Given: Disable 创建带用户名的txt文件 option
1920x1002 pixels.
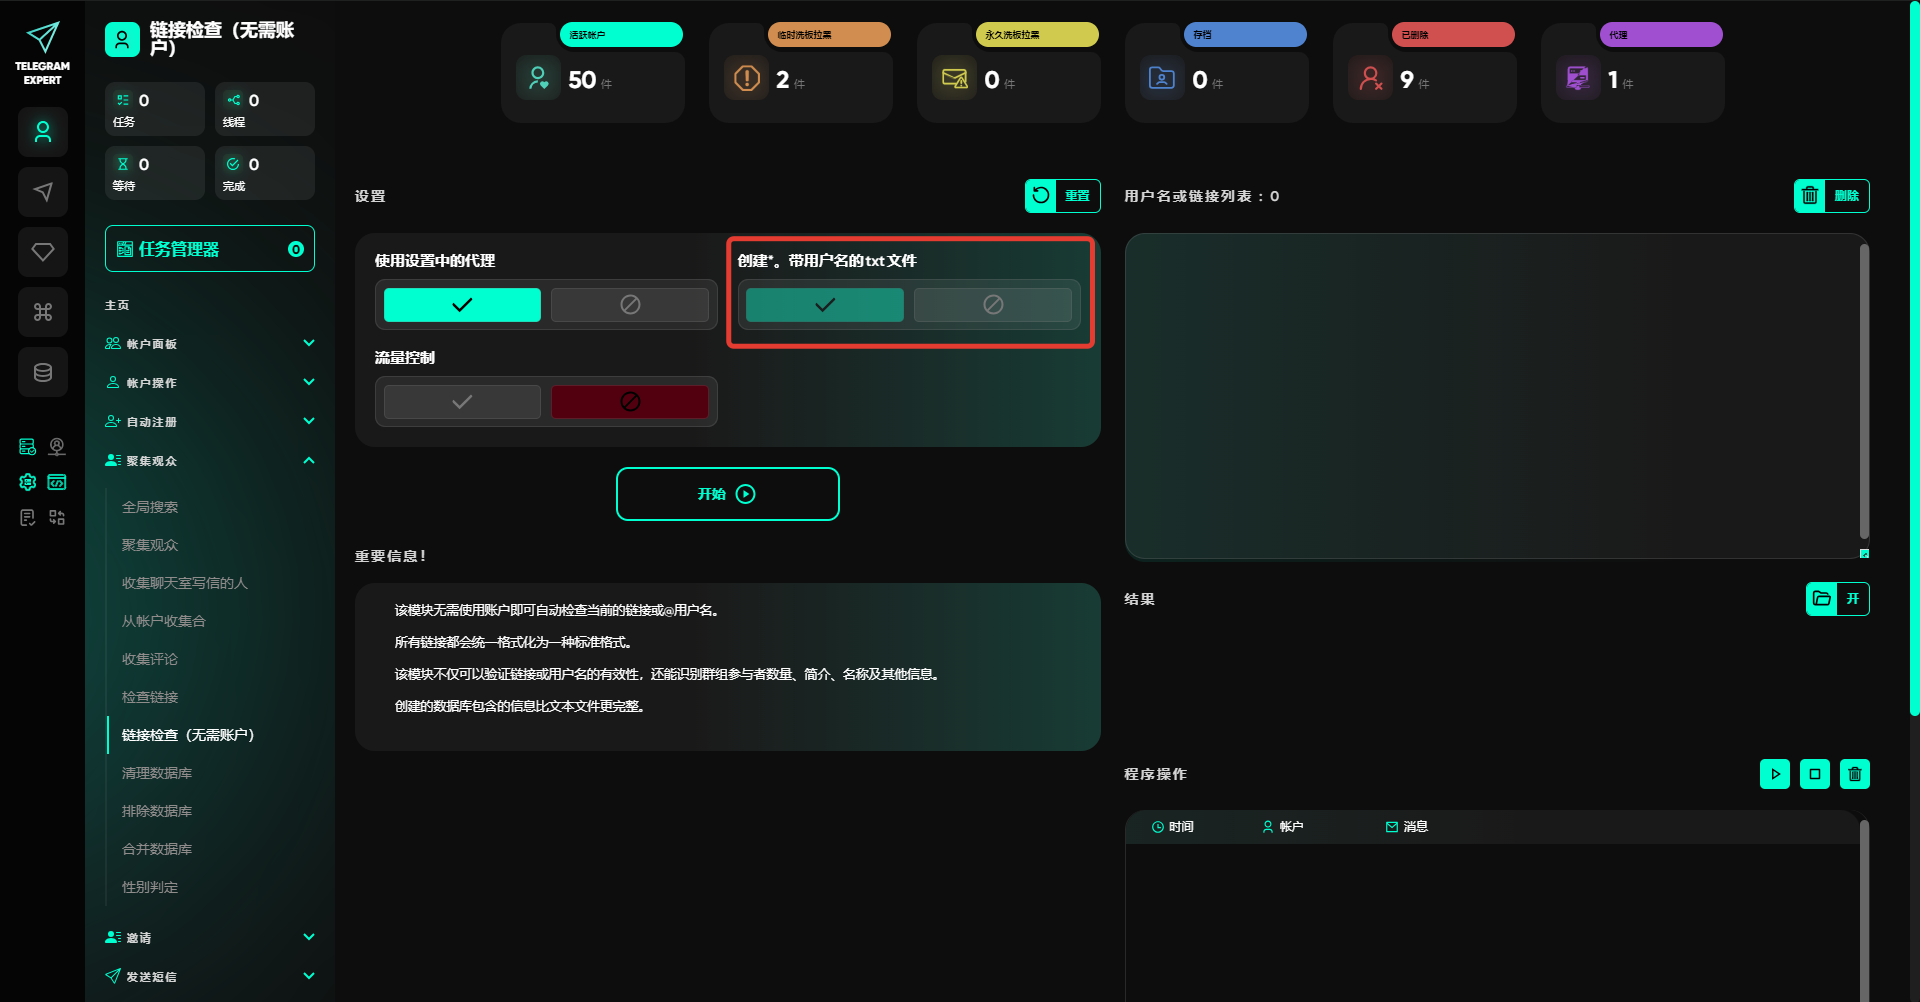Looking at the screenshot, I should pos(992,305).
